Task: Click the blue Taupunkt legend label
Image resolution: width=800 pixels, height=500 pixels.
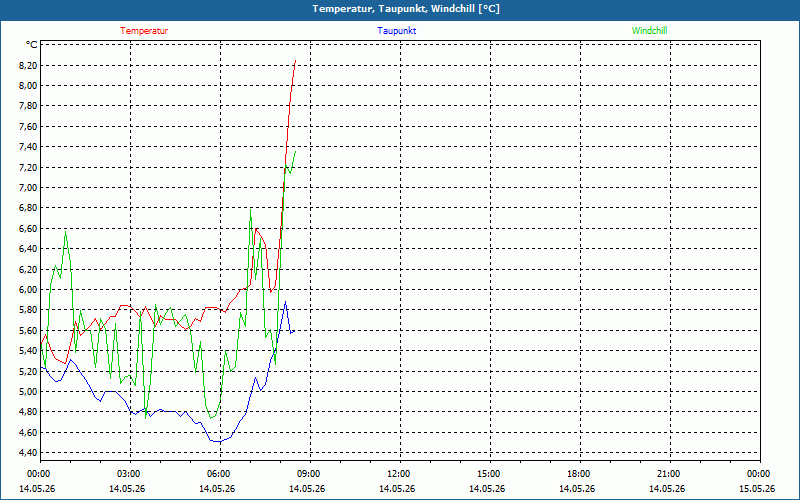Action: click(x=396, y=31)
